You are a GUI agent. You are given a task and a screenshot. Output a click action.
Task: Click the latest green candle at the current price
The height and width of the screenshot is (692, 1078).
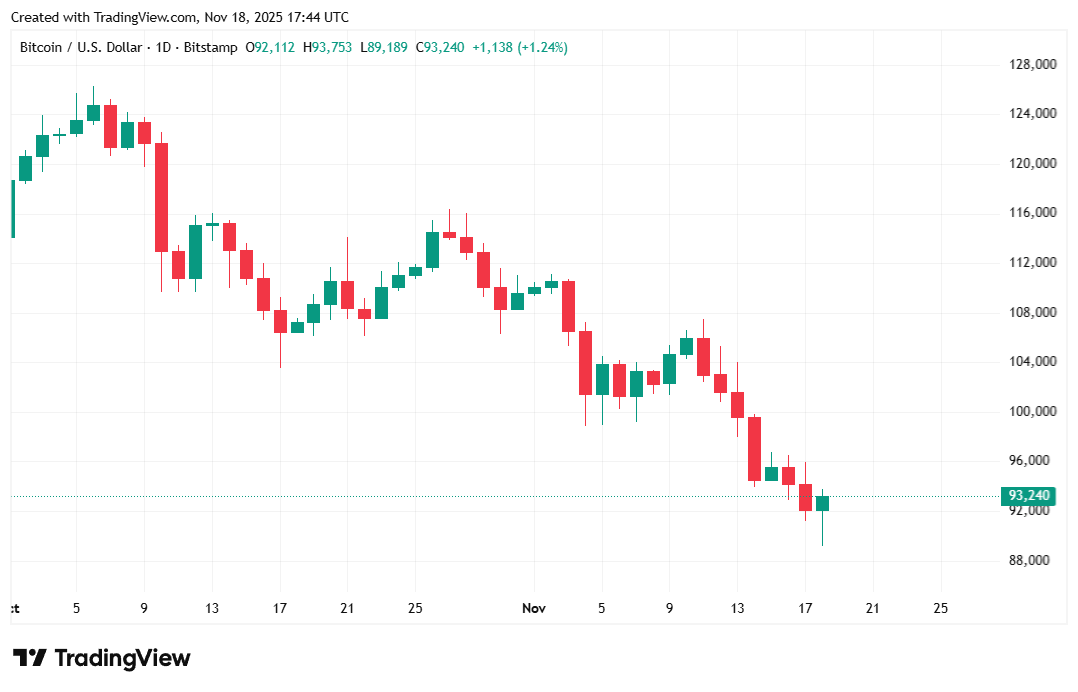(x=822, y=503)
